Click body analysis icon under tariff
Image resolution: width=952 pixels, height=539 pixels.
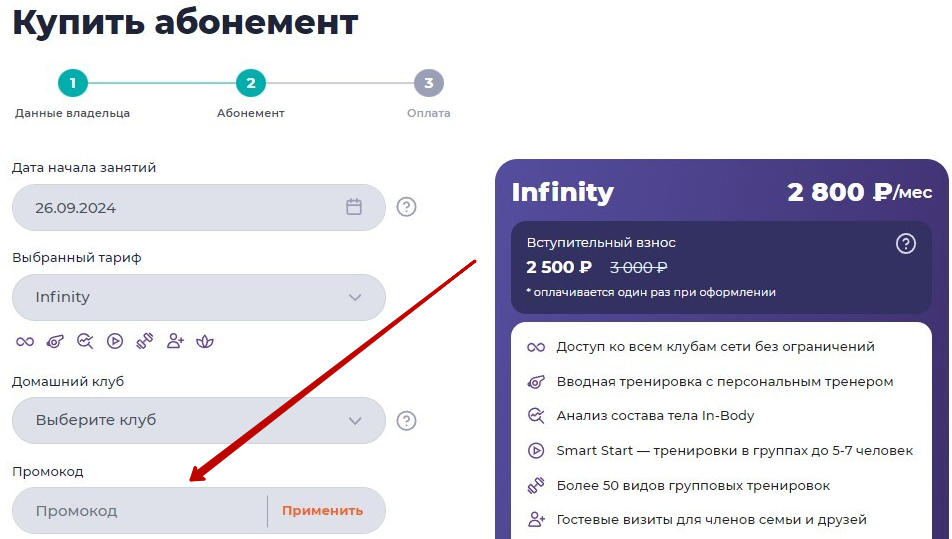click(85, 342)
